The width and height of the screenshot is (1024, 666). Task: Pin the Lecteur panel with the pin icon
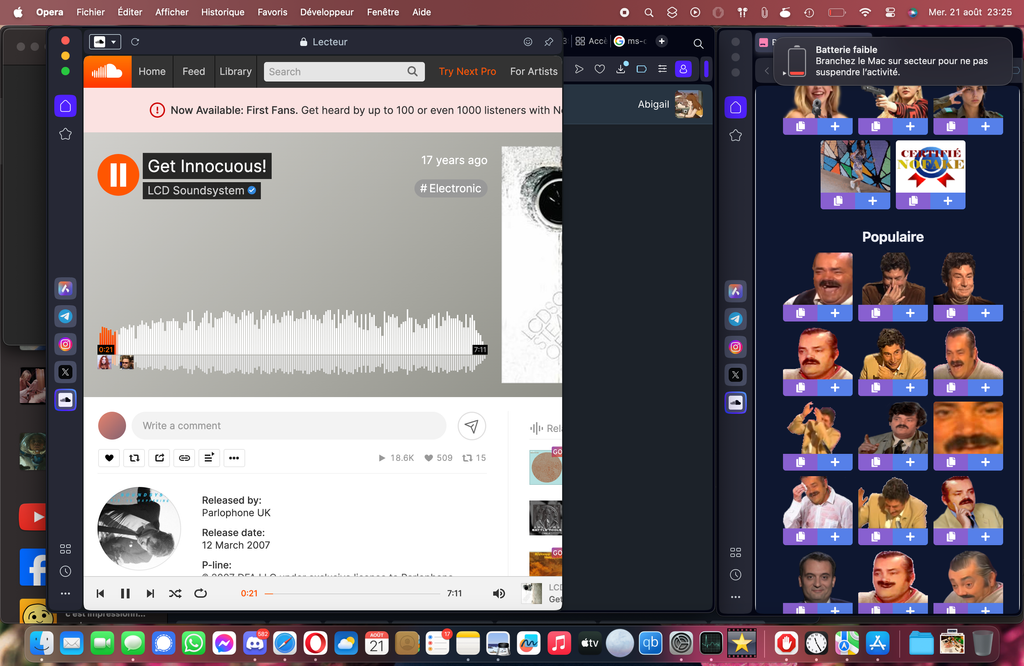point(549,42)
